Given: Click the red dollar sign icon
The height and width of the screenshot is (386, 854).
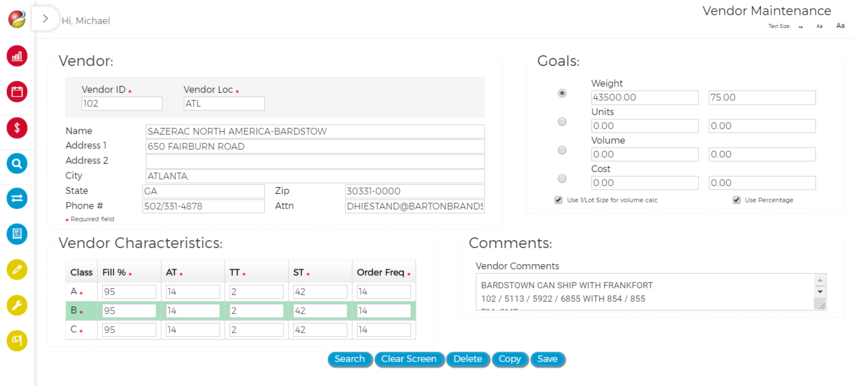Looking at the screenshot, I should click(x=17, y=128).
